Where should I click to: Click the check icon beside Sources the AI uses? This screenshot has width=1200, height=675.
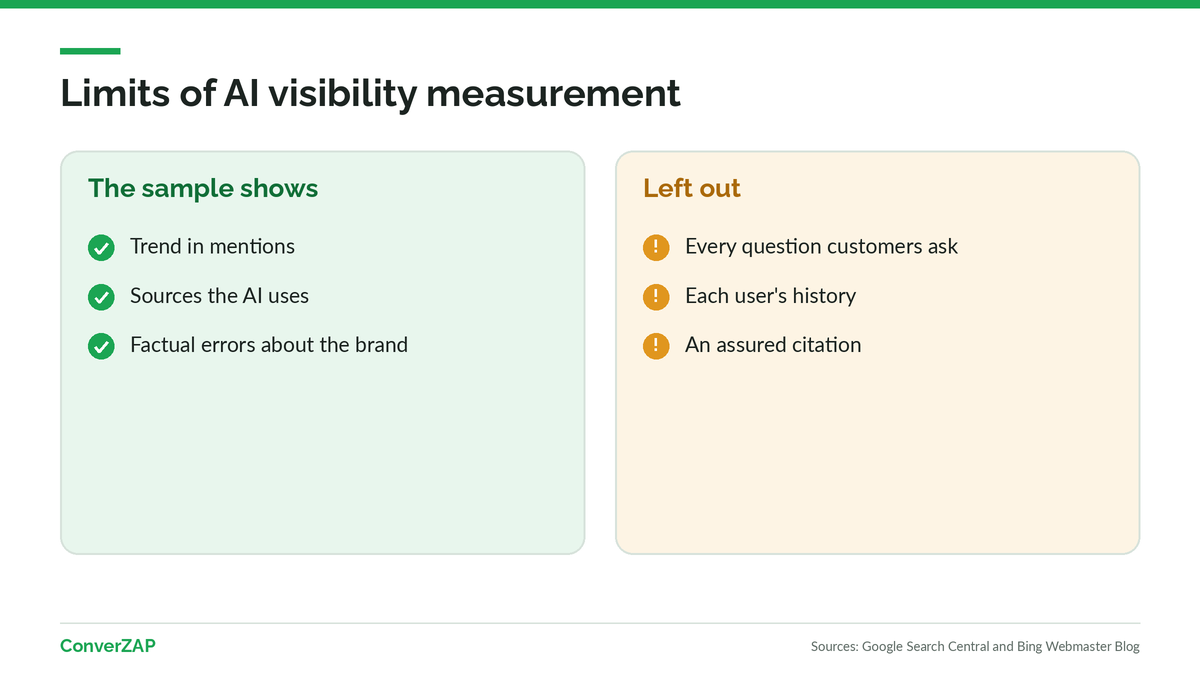[x=101, y=297]
